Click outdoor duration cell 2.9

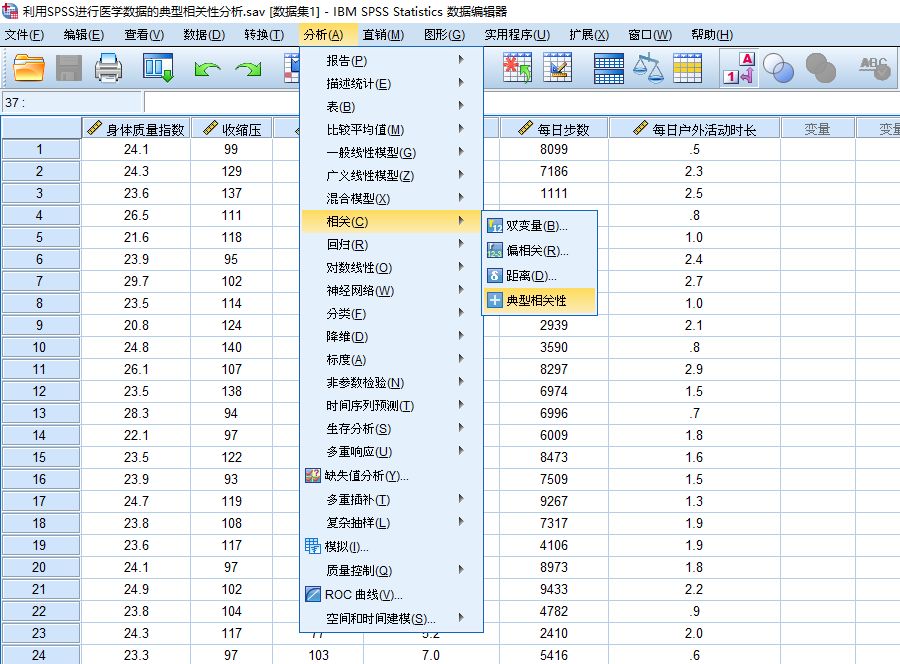pos(695,369)
